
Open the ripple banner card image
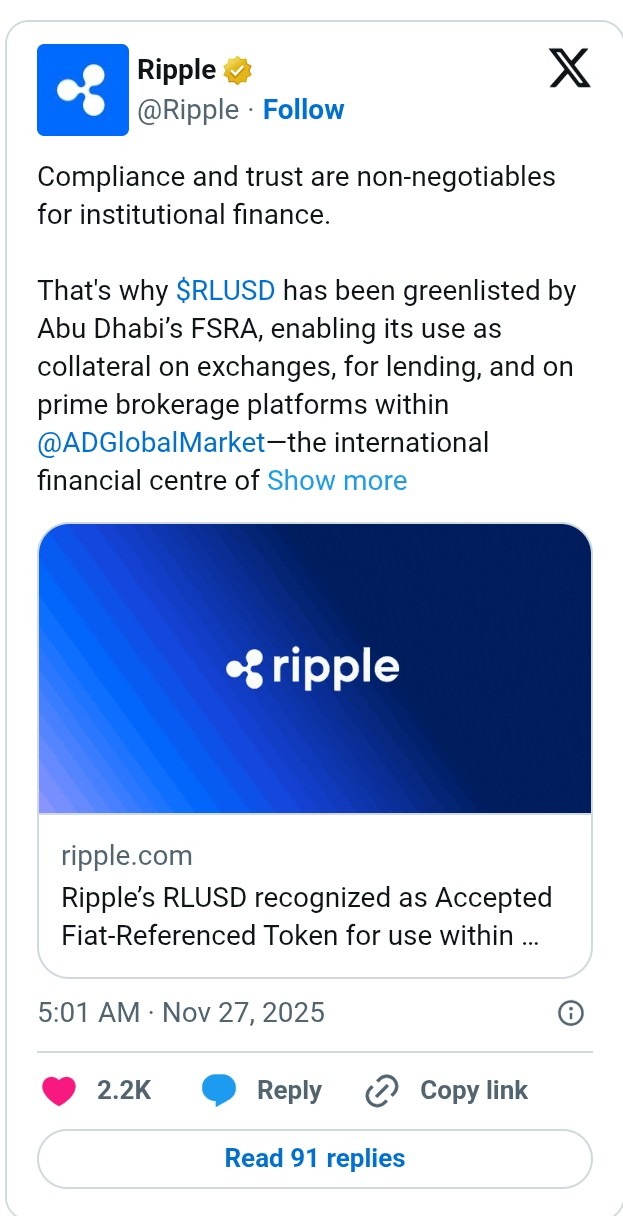315,668
